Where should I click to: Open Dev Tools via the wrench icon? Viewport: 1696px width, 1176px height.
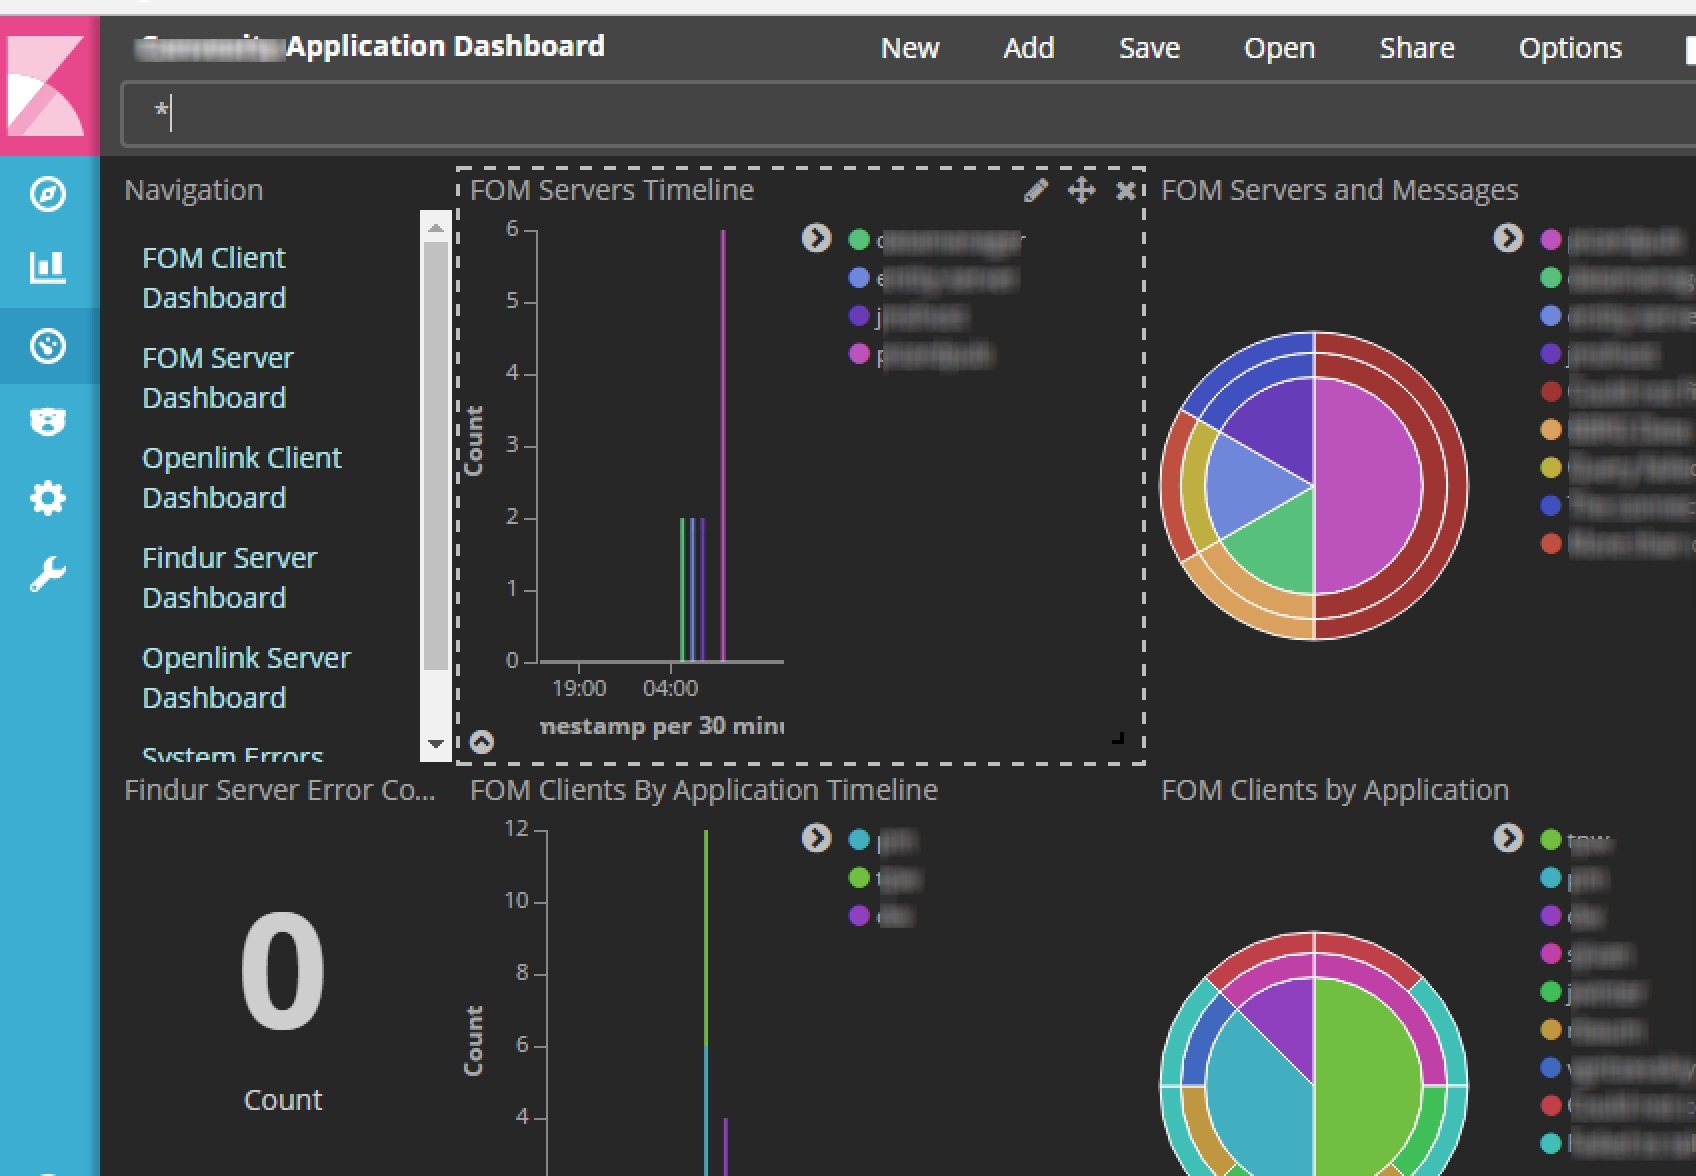coord(48,574)
